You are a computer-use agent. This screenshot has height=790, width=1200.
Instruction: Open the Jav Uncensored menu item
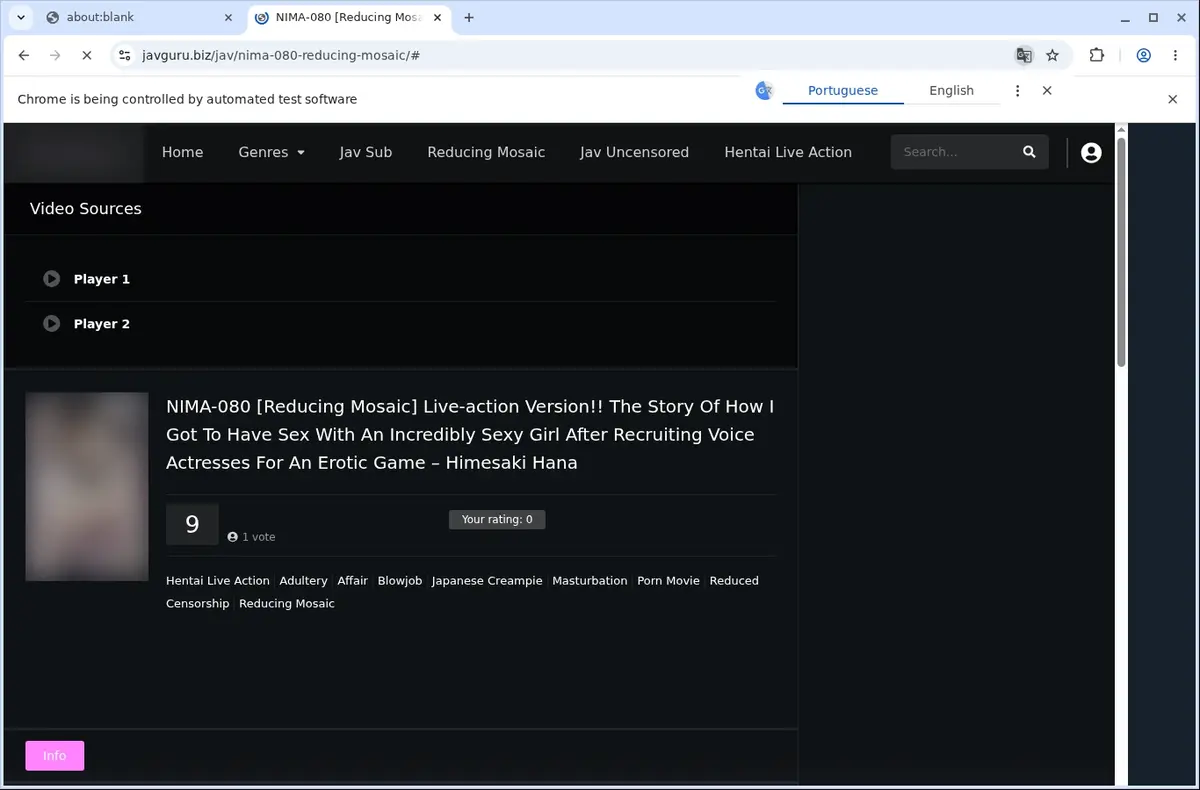634,152
